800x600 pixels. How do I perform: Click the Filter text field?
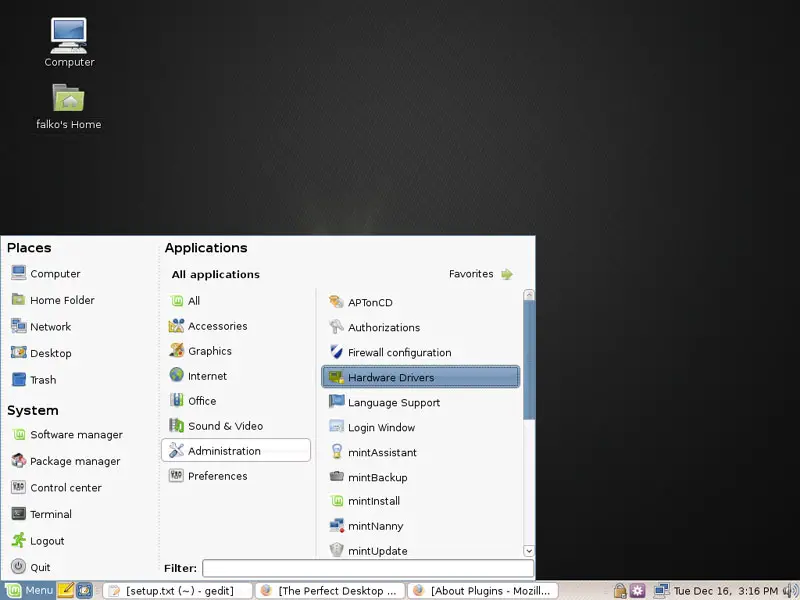coord(368,568)
